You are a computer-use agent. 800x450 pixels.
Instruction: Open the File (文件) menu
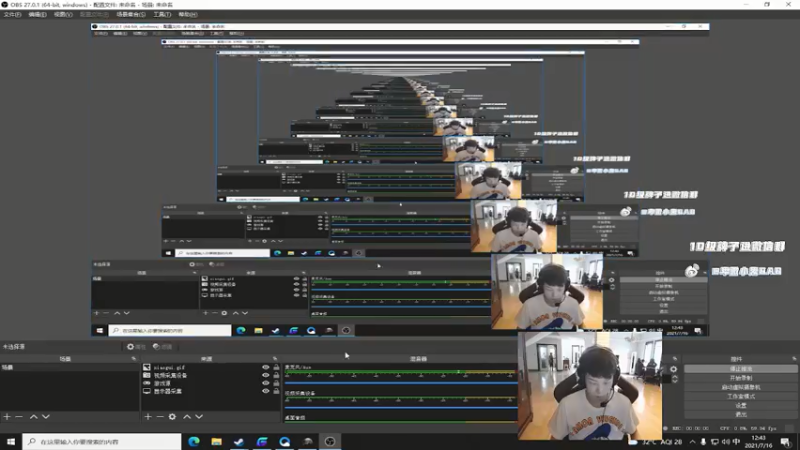click(x=12, y=14)
